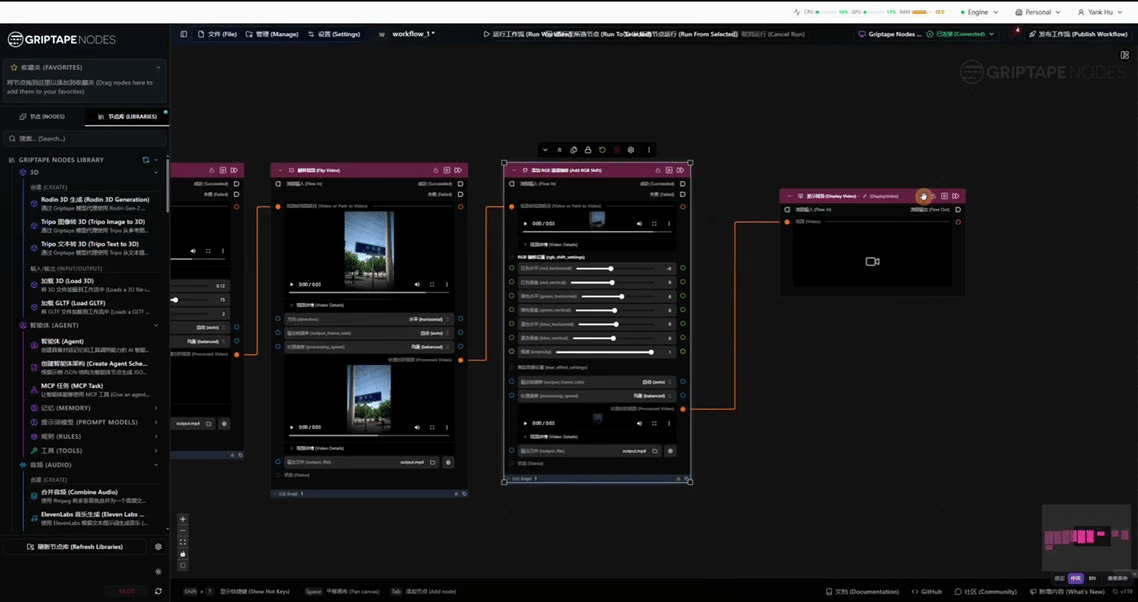Open the Connected status dropdown
The width and height of the screenshot is (1138, 602).
click(959, 34)
